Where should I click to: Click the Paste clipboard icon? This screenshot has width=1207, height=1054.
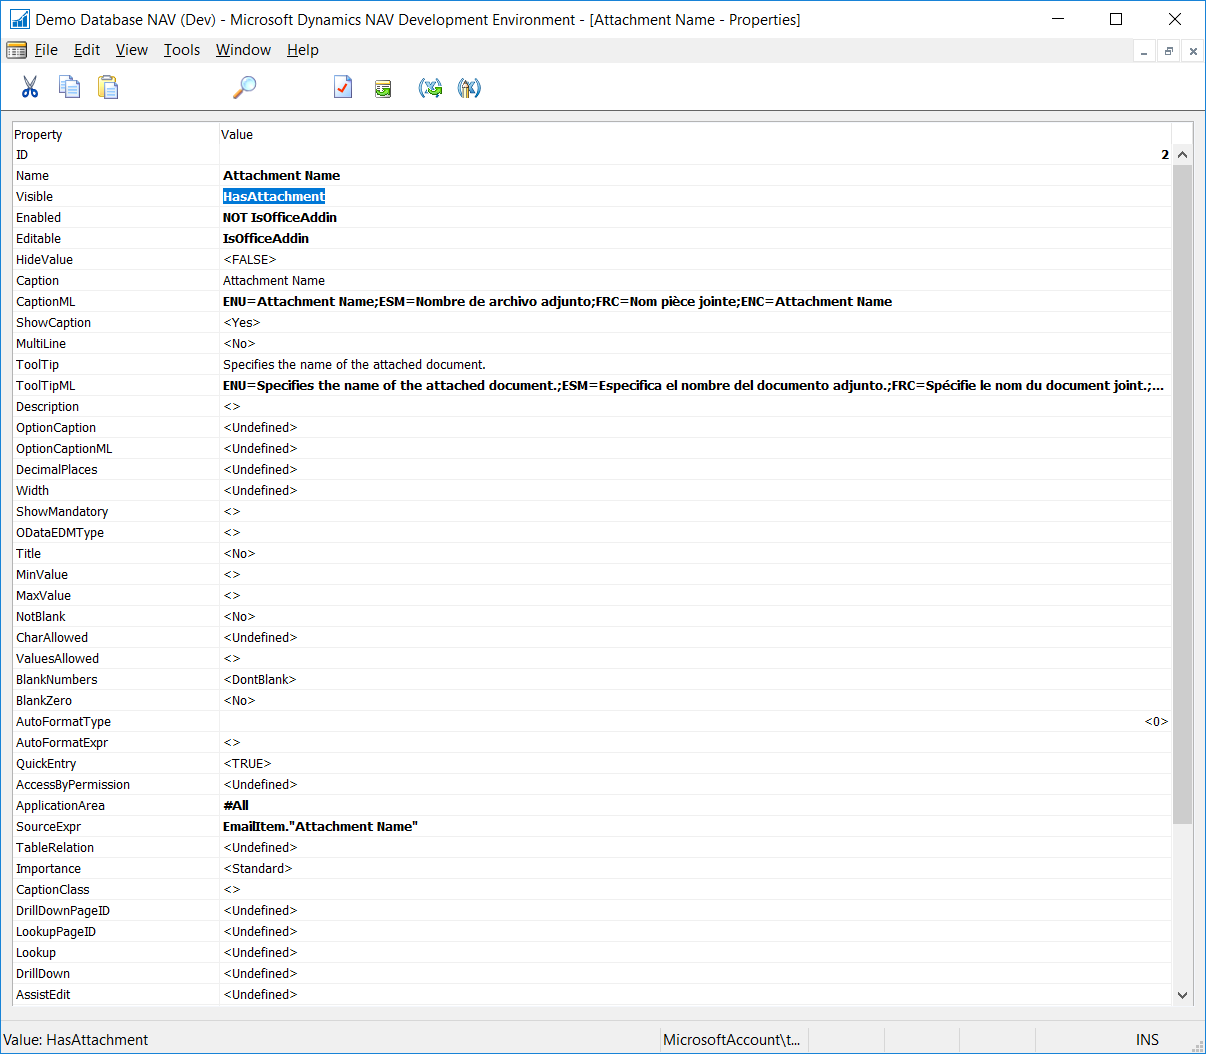(108, 88)
